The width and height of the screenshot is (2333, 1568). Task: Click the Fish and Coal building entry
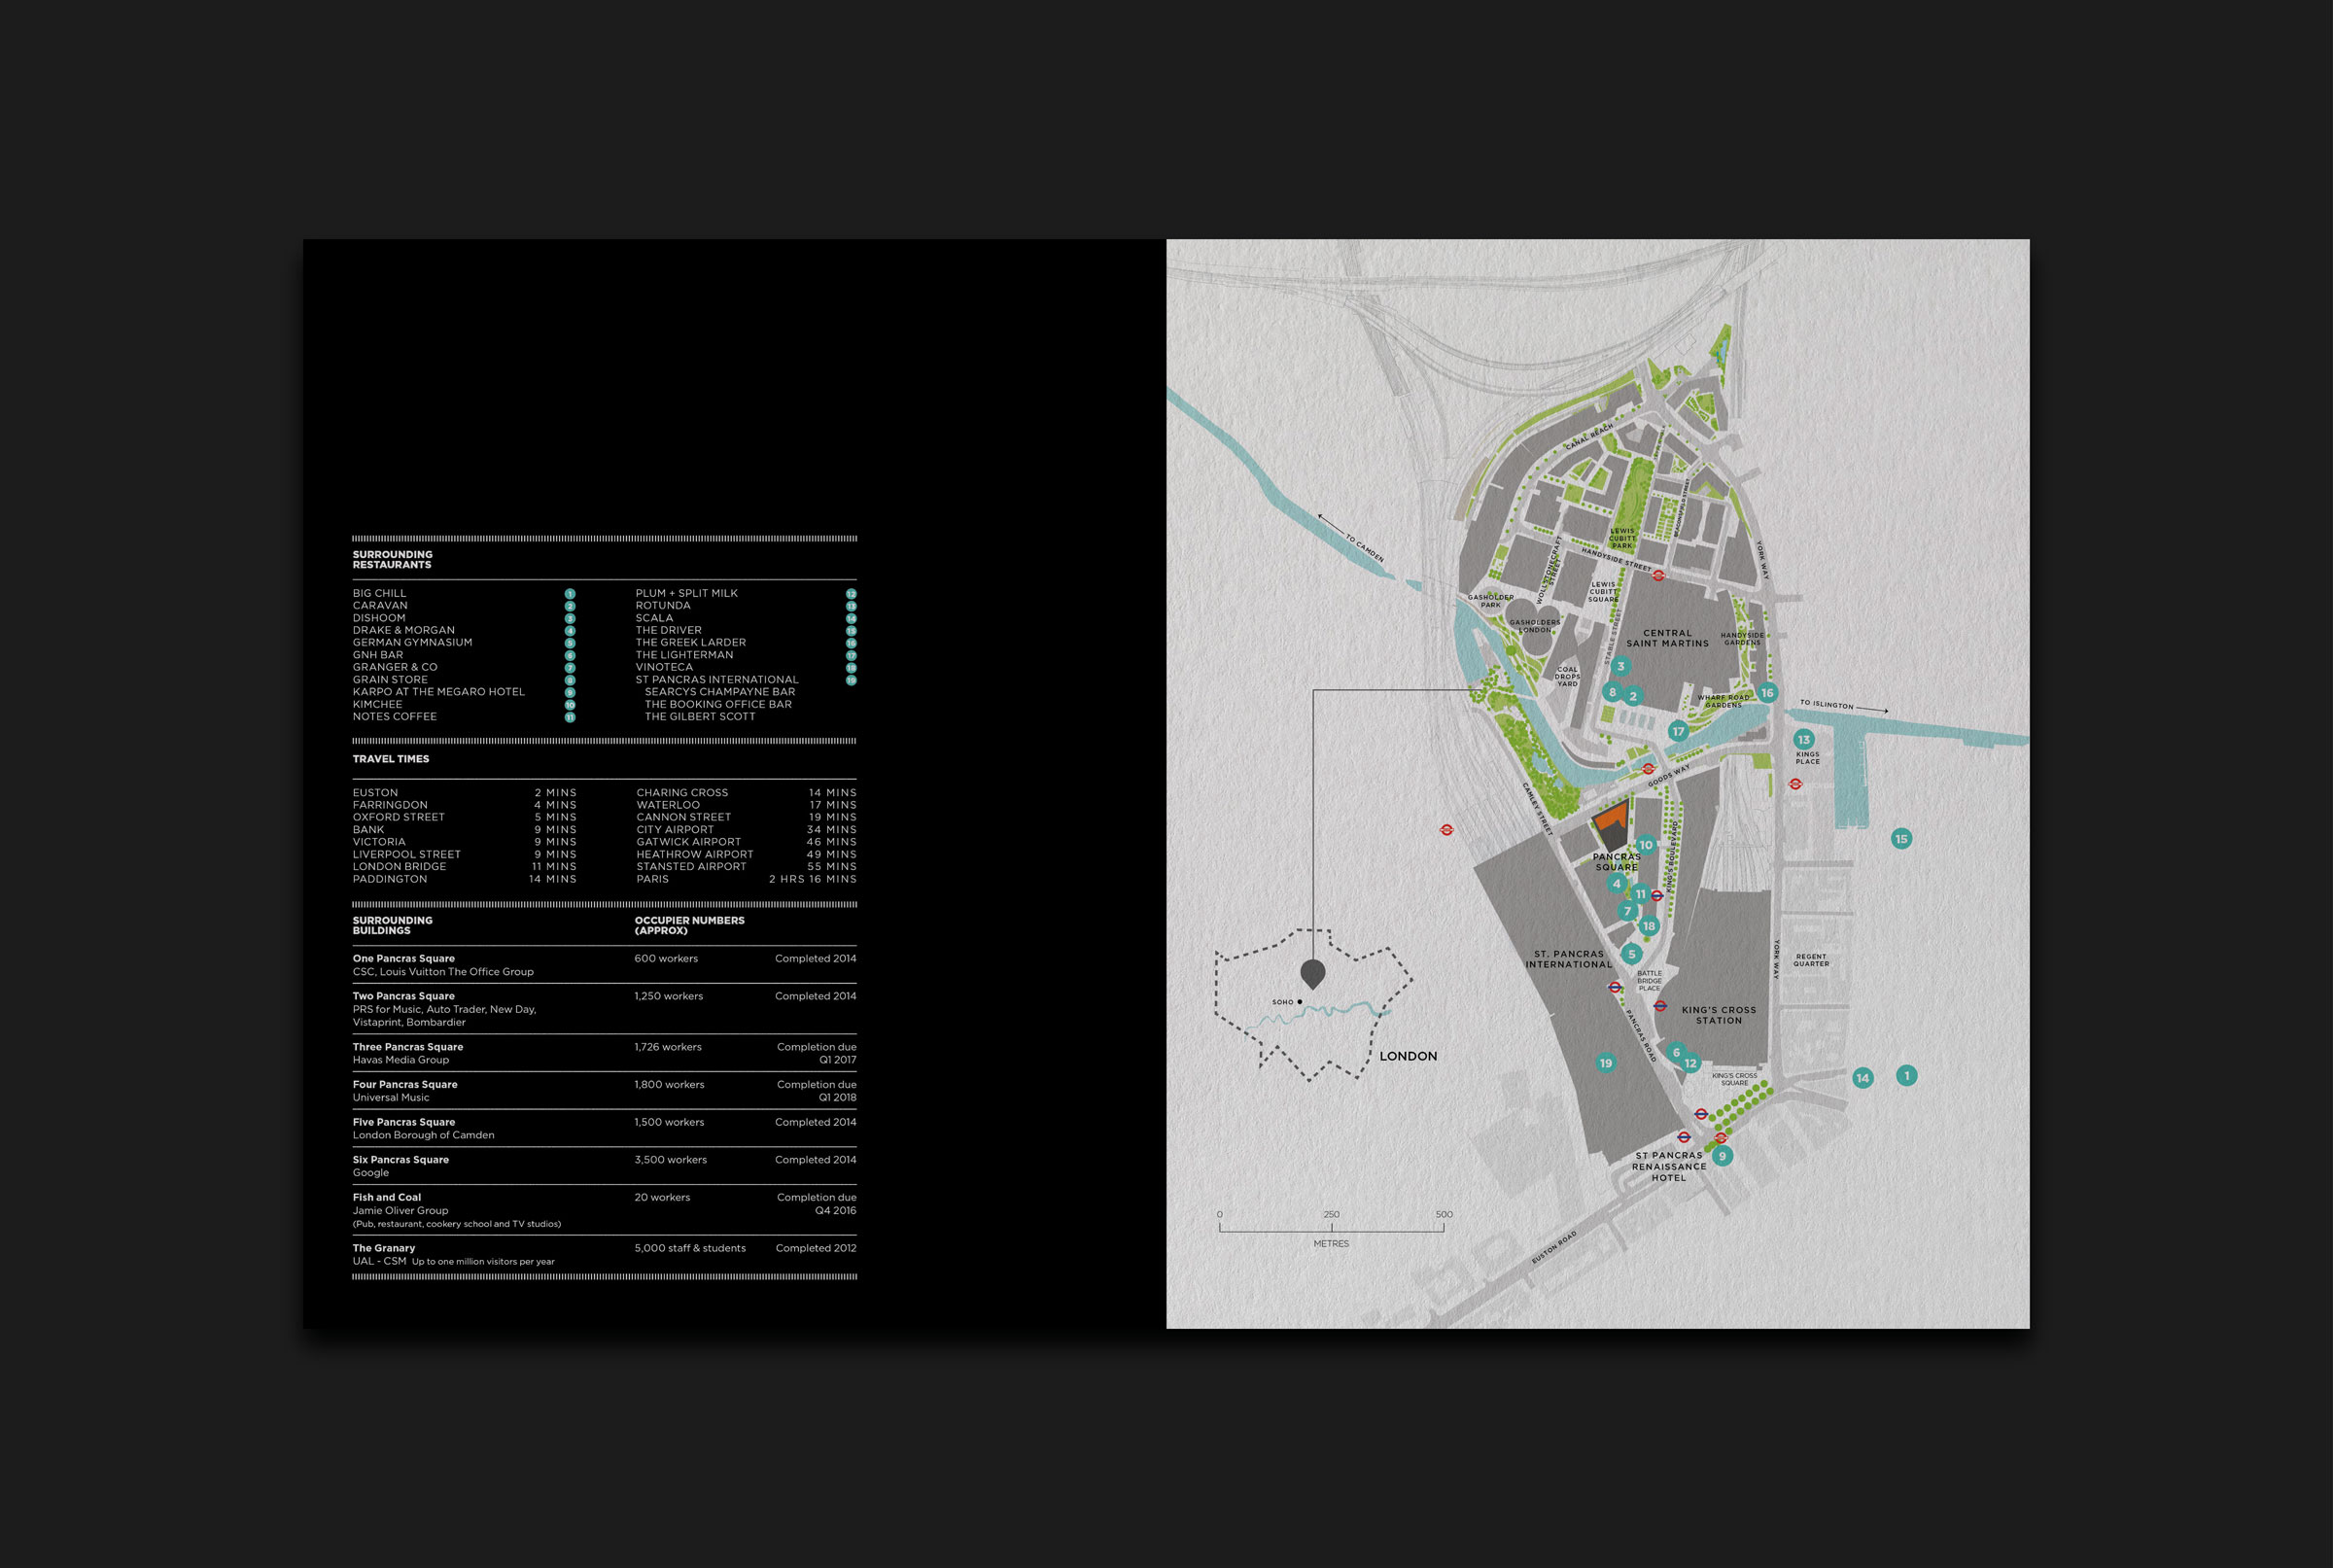coord(386,1197)
